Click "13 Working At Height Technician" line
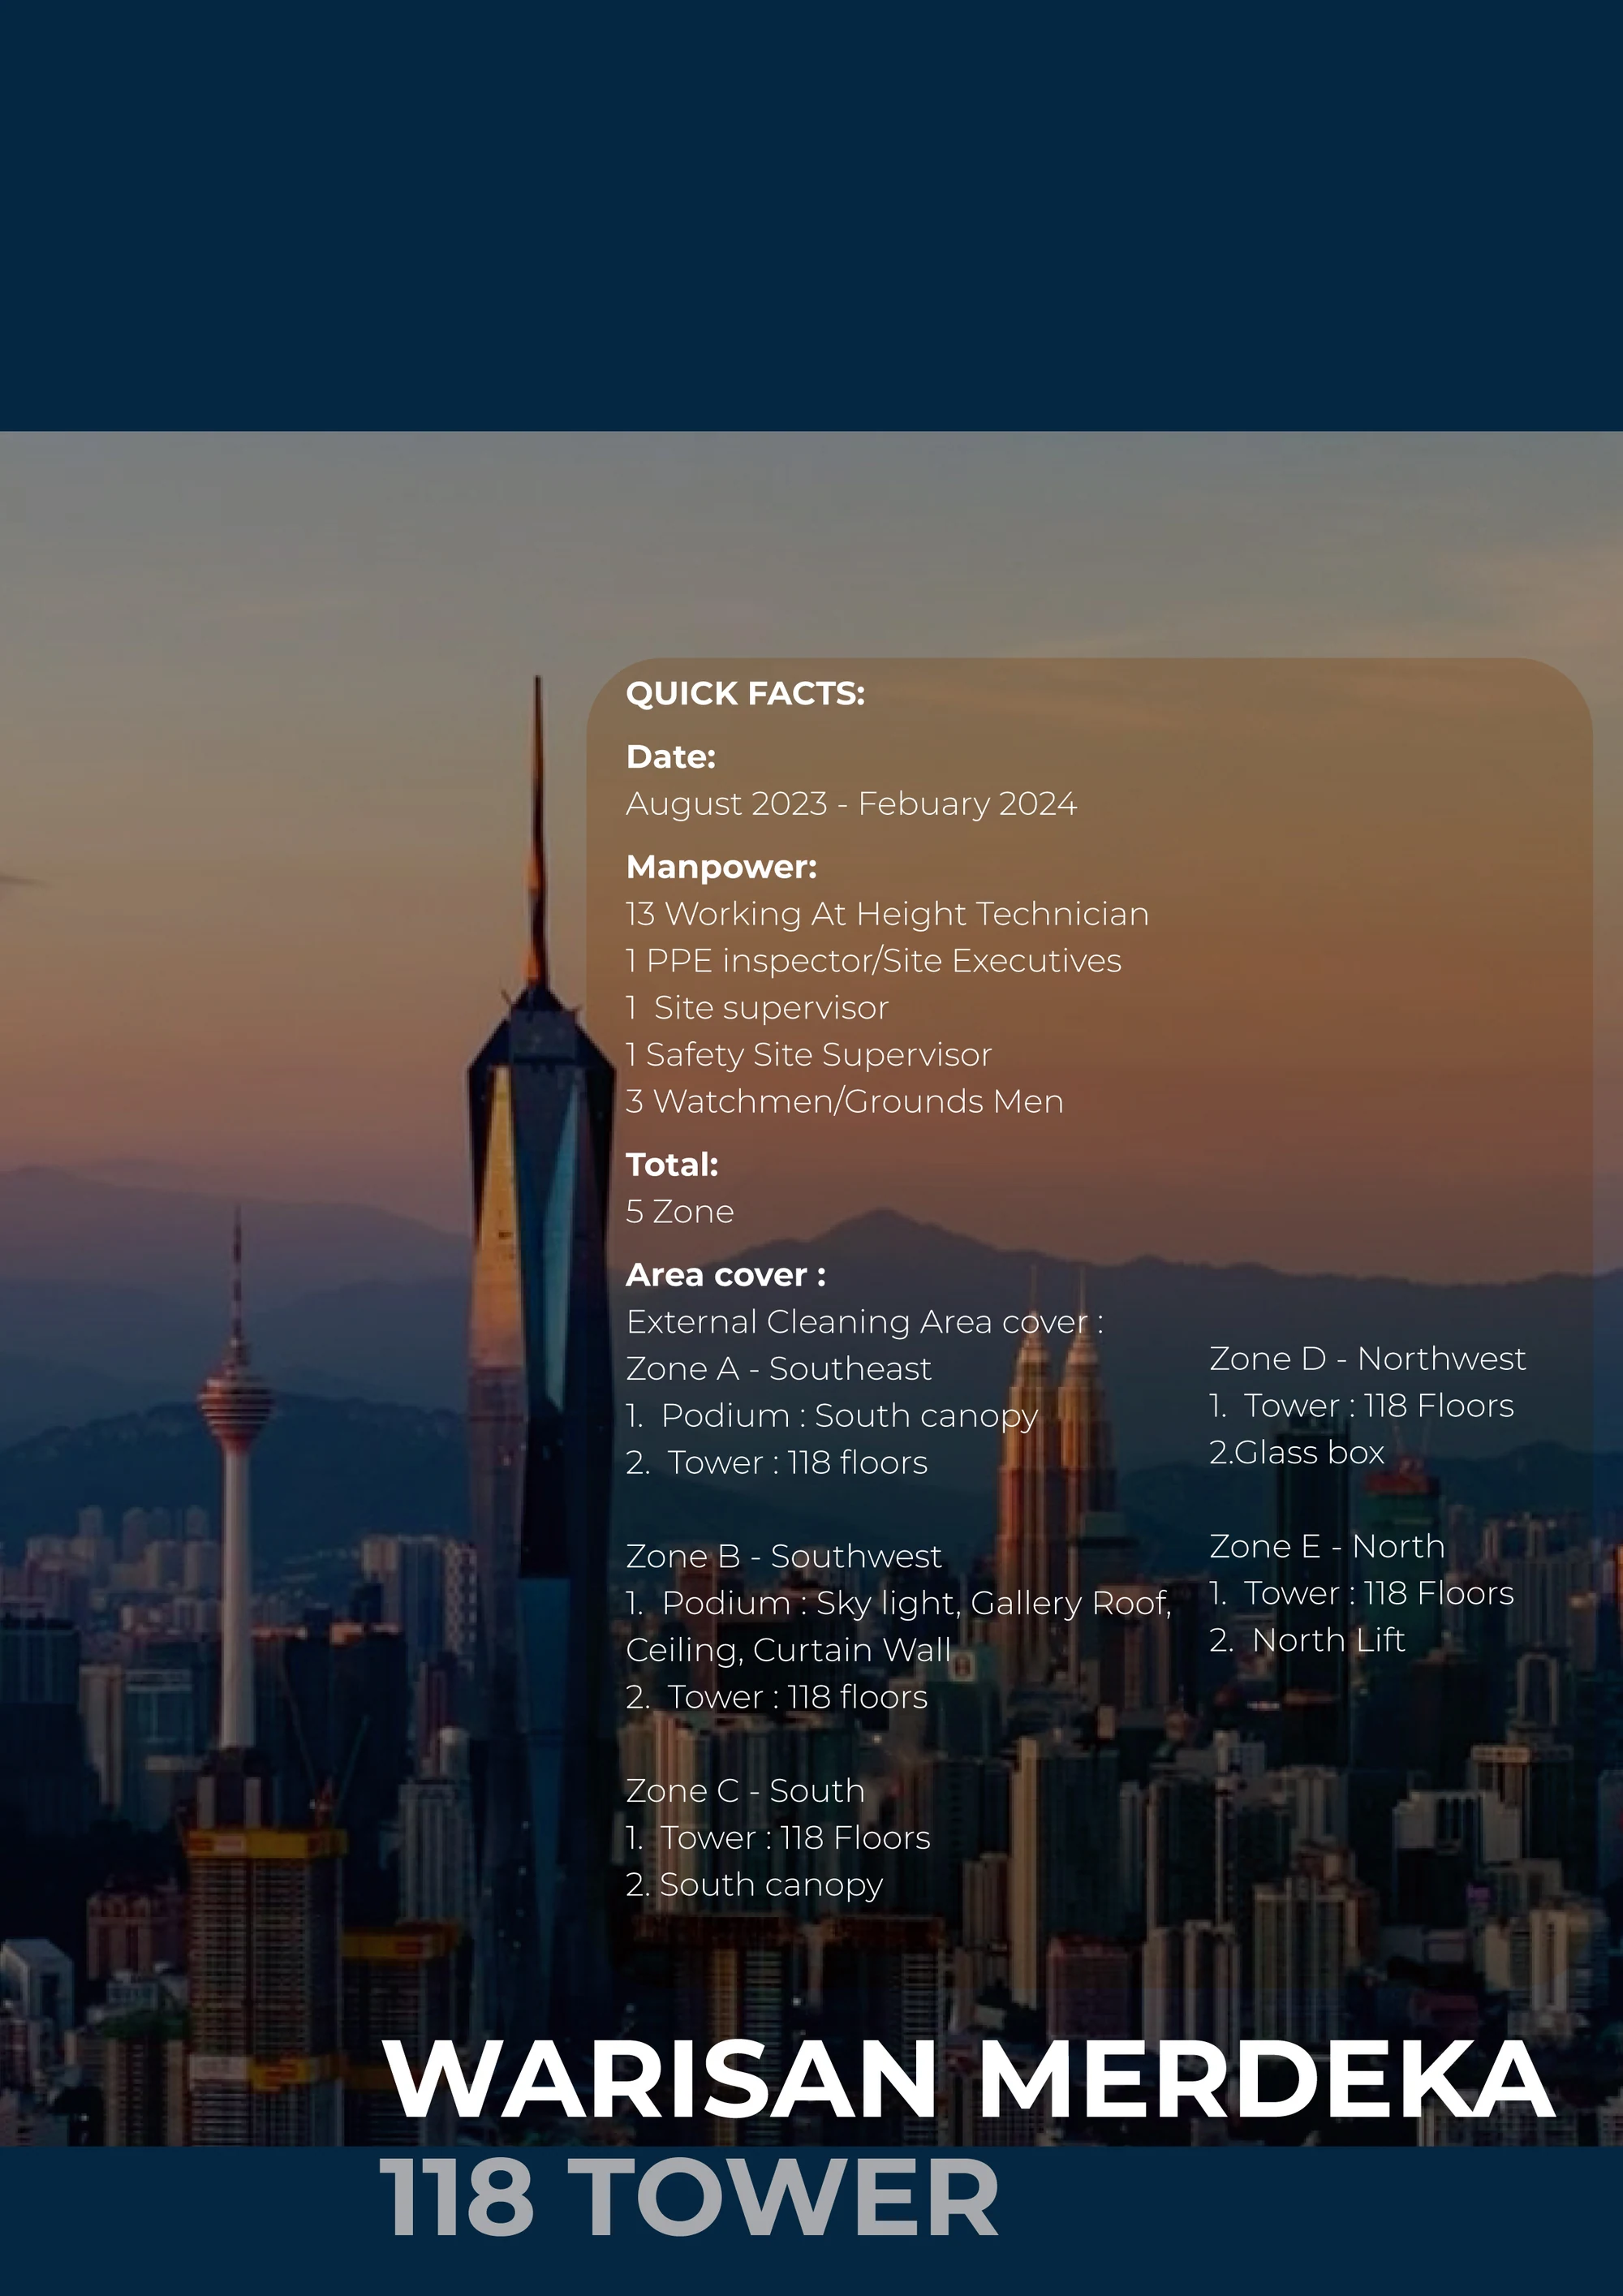This screenshot has height=2296, width=1623. pos(887,914)
